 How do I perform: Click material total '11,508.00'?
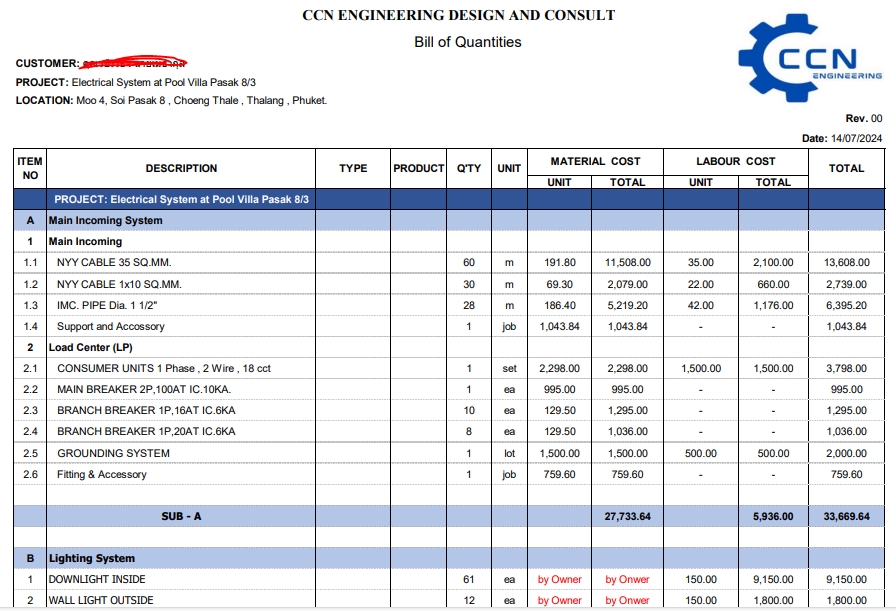click(x=627, y=263)
